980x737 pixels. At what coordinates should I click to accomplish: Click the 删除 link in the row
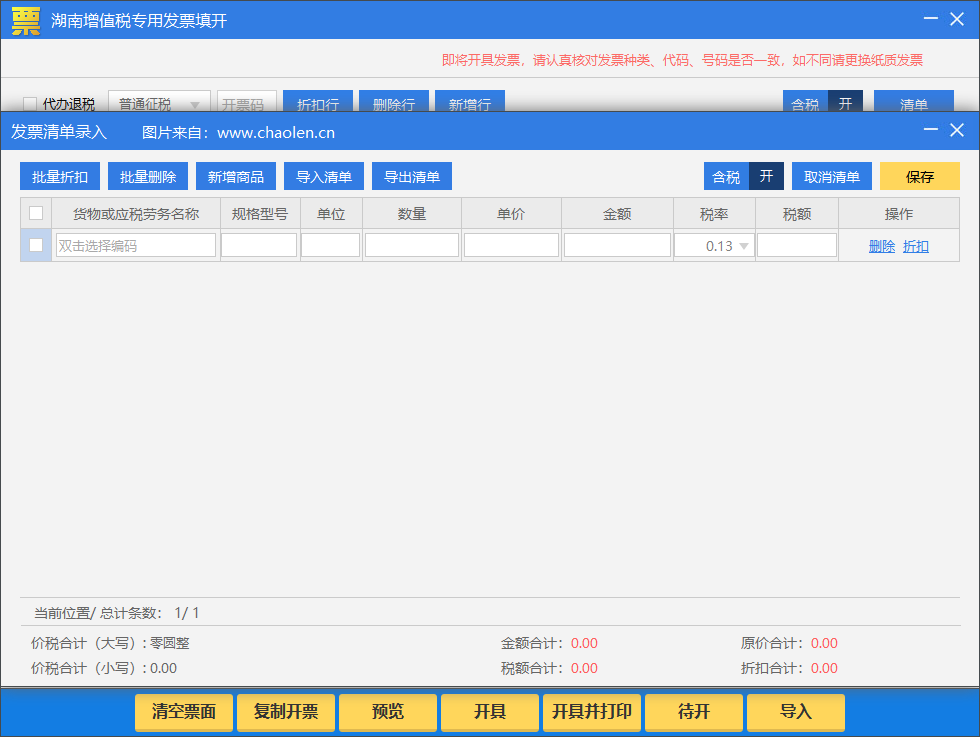(x=882, y=246)
